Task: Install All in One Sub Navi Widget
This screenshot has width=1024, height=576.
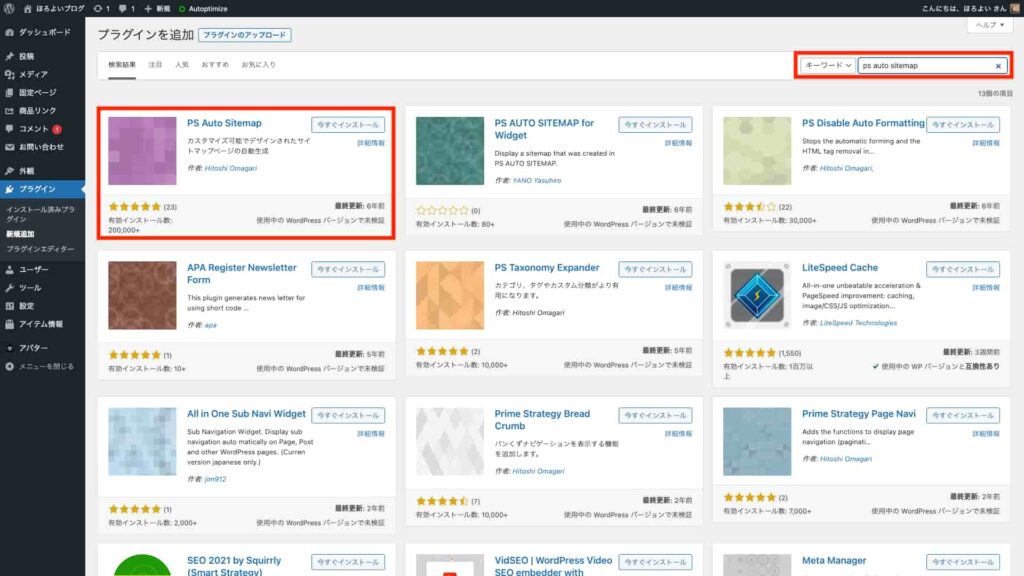Action: (348, 415)
